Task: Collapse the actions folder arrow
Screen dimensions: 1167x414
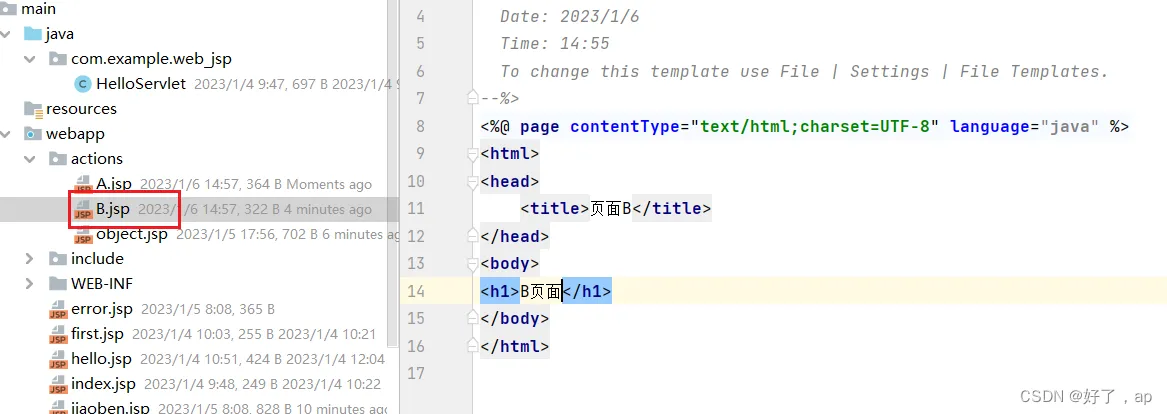Action: (x=31, y=159)
